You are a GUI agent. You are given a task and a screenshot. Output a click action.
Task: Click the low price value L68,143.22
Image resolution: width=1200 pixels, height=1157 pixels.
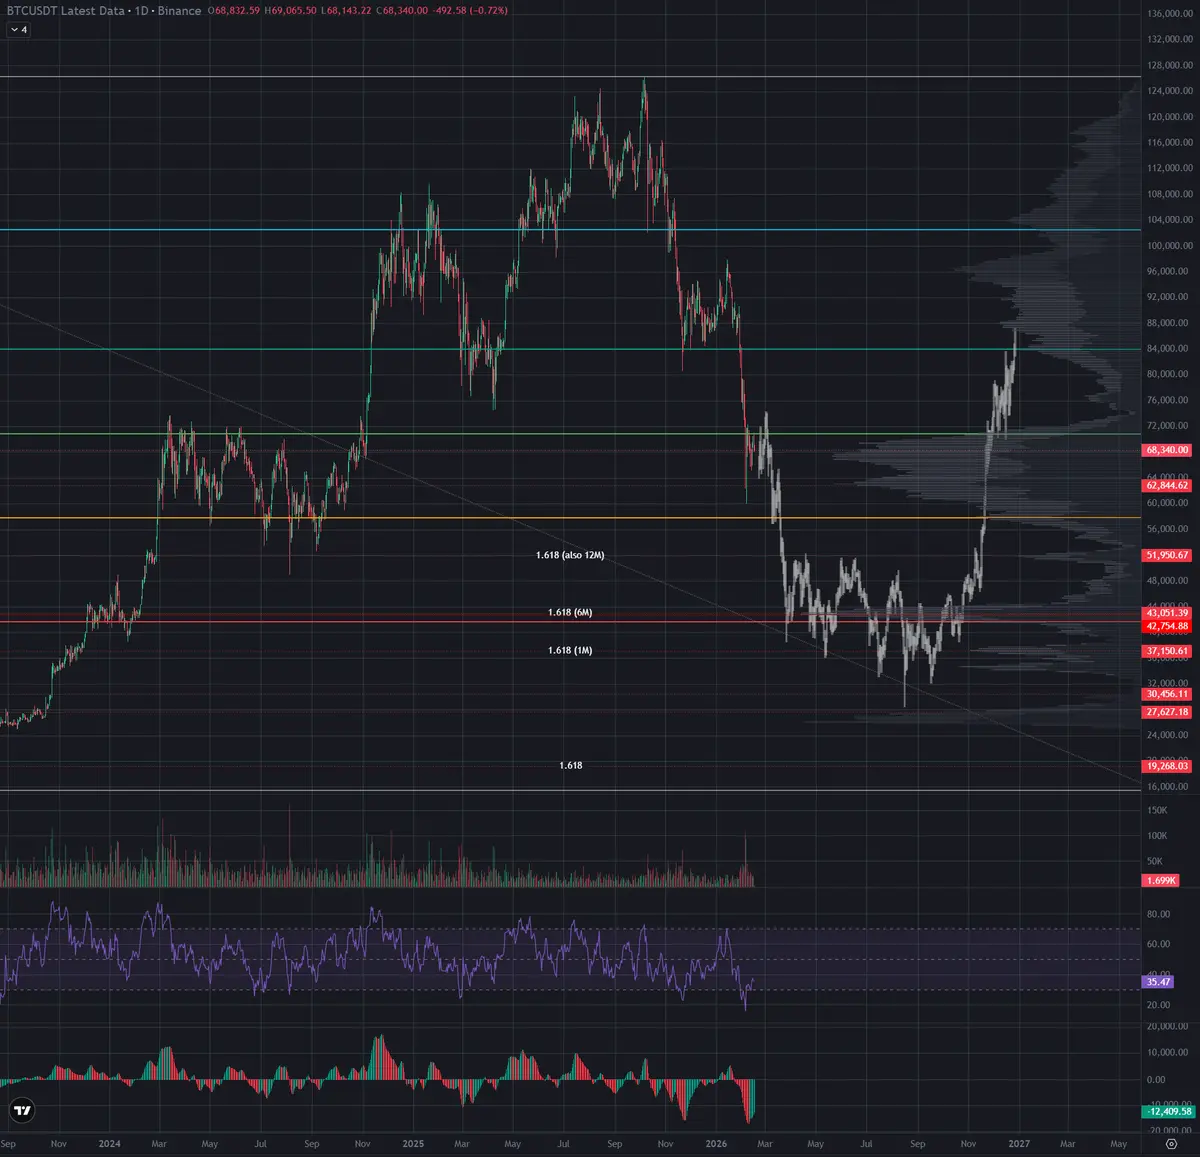pos(346,10)
